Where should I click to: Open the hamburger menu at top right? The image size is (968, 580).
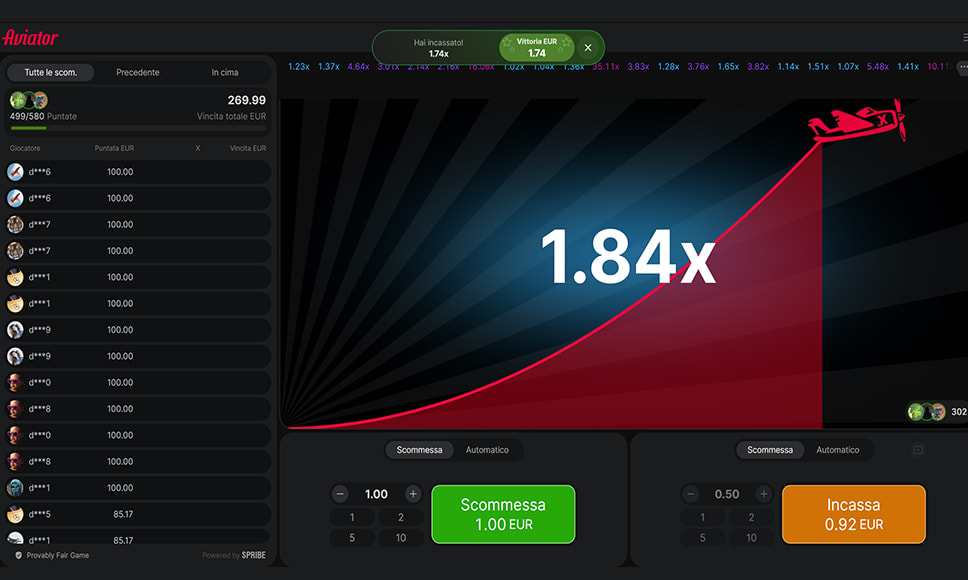[x=964, y=38]
